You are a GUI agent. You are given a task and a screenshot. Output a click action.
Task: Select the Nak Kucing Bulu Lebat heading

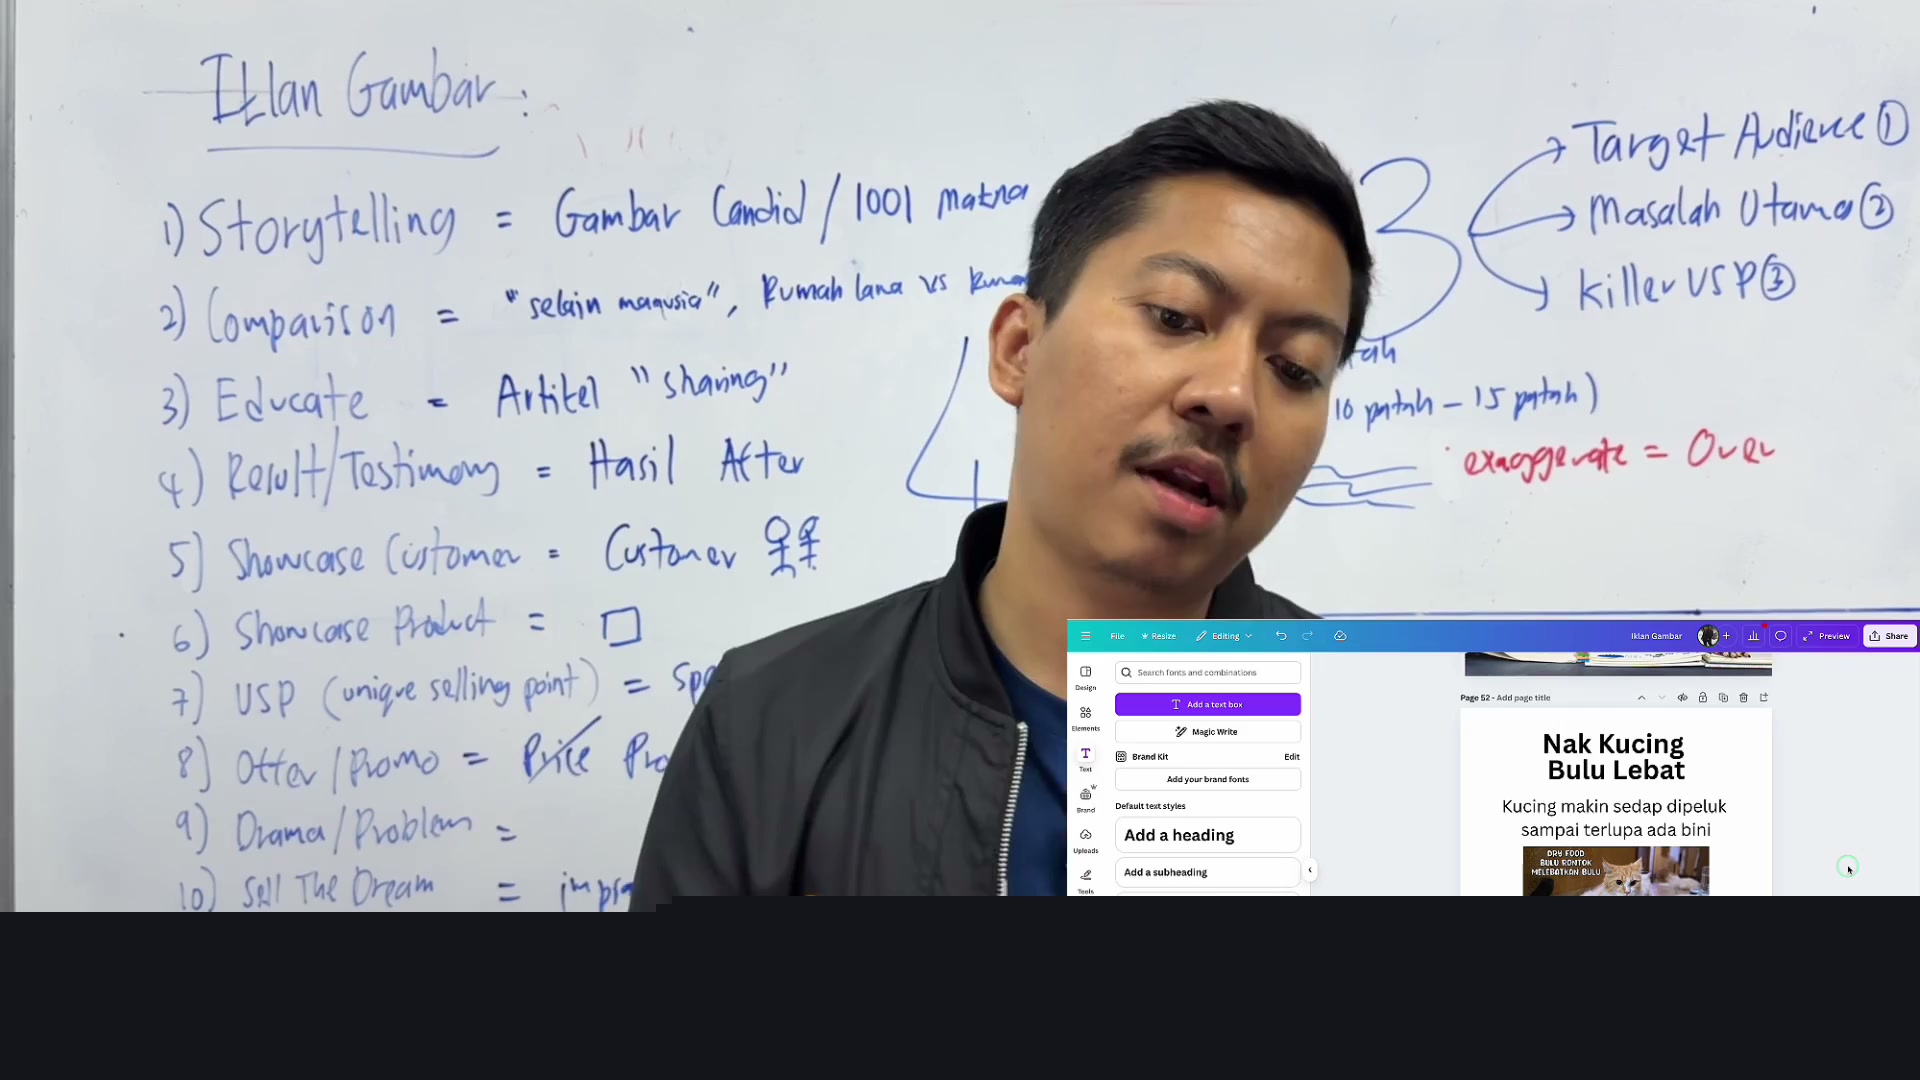click(1615, 757)
